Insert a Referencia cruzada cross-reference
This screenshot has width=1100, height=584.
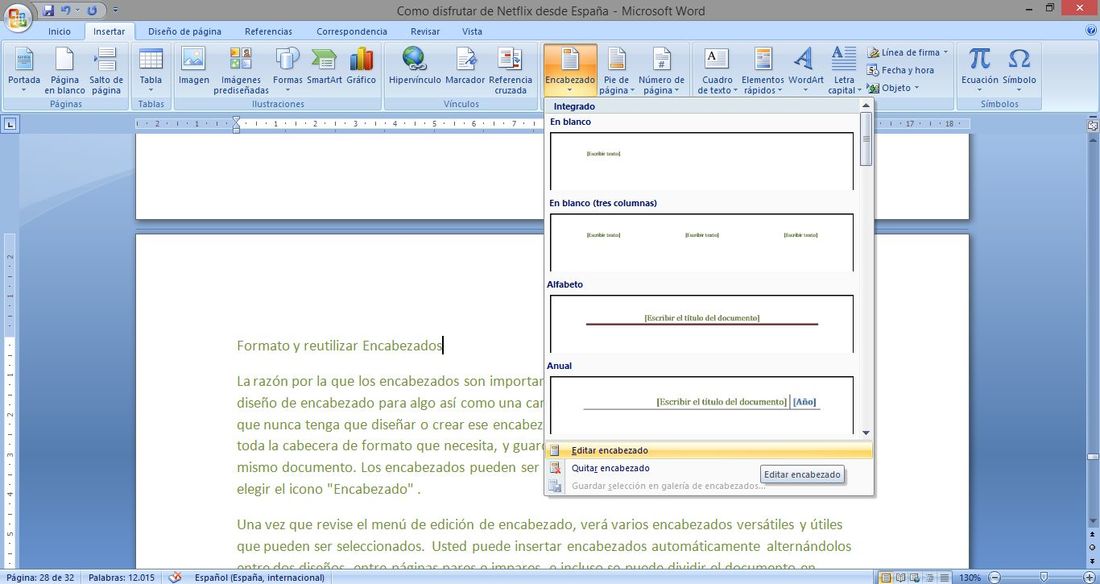tap(510, 70)
